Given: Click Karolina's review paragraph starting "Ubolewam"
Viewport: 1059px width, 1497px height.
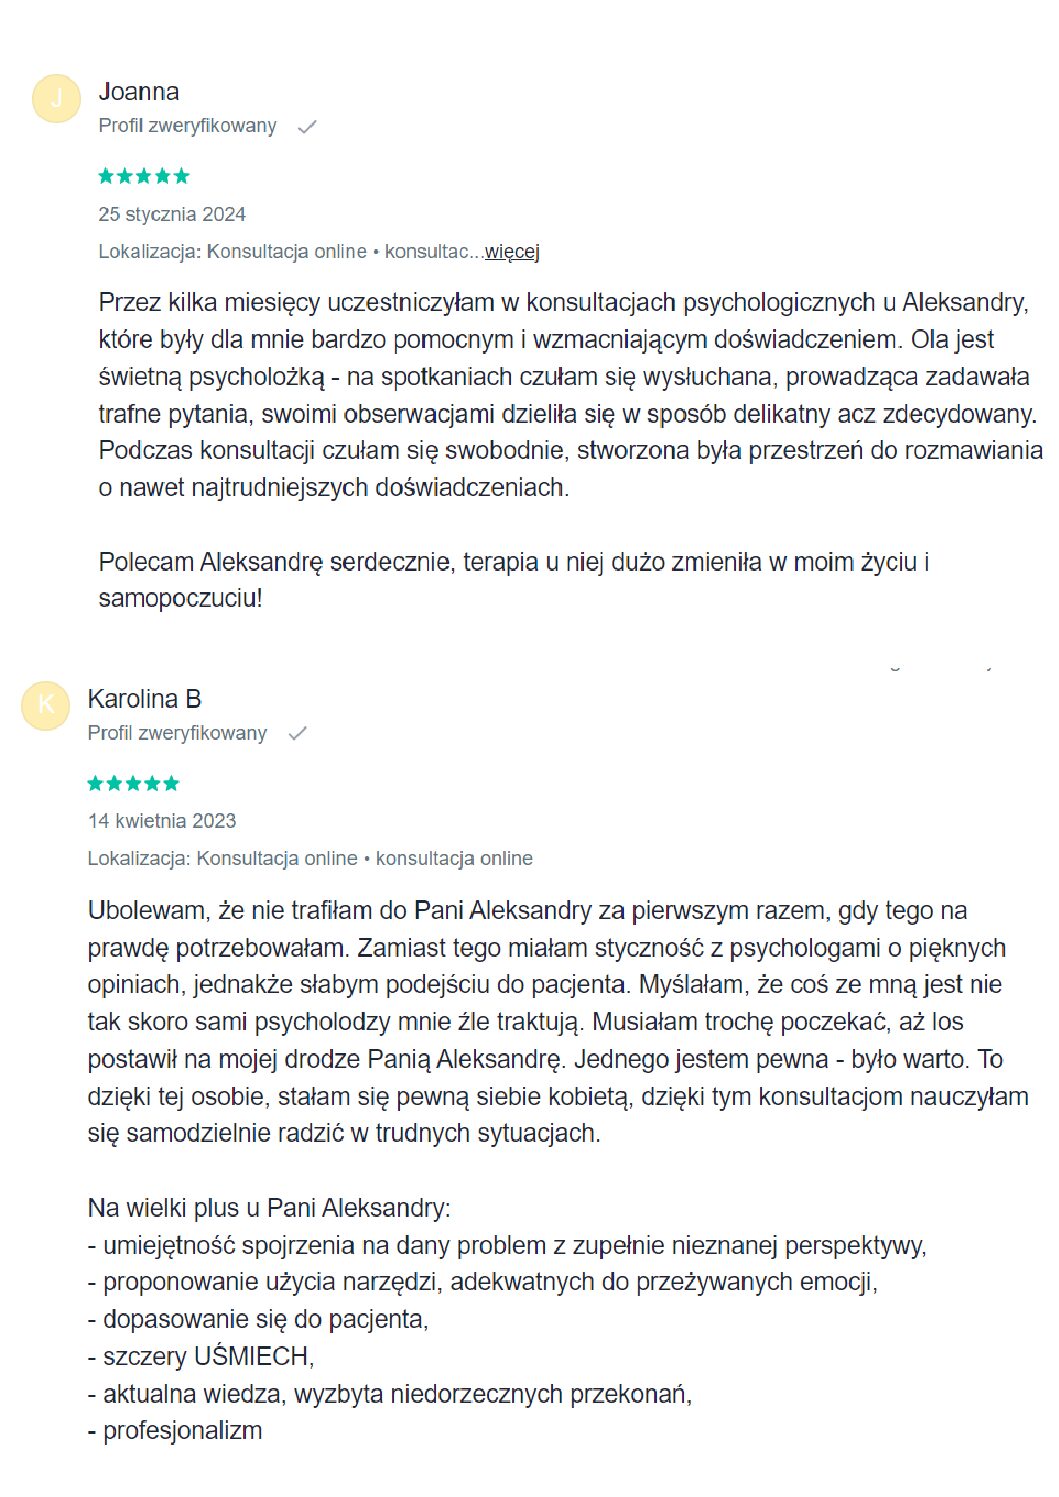Looking at the screenshot, I should coord(555,1021).
